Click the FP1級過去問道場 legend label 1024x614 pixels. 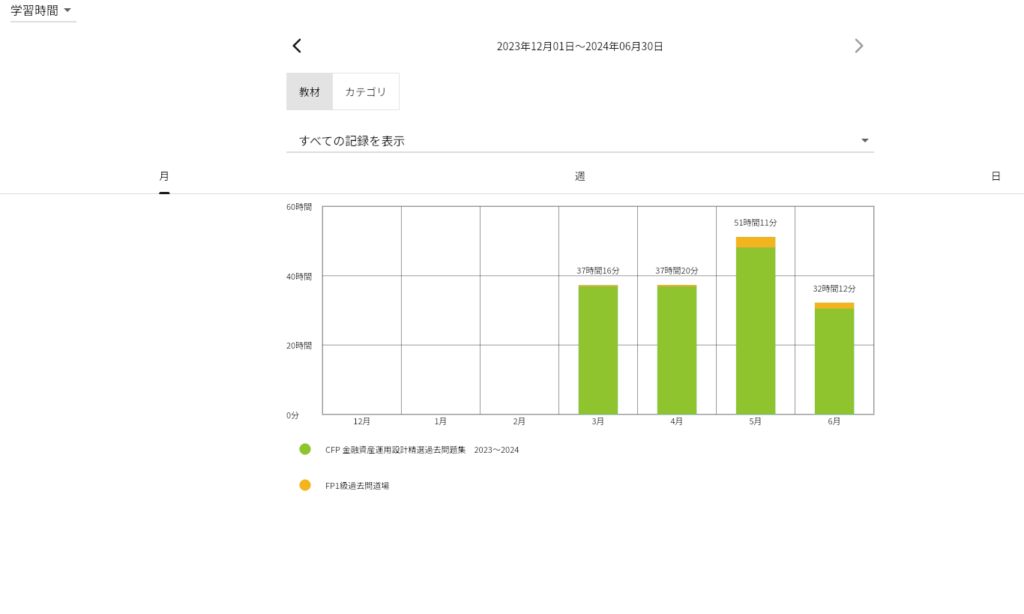357,486
